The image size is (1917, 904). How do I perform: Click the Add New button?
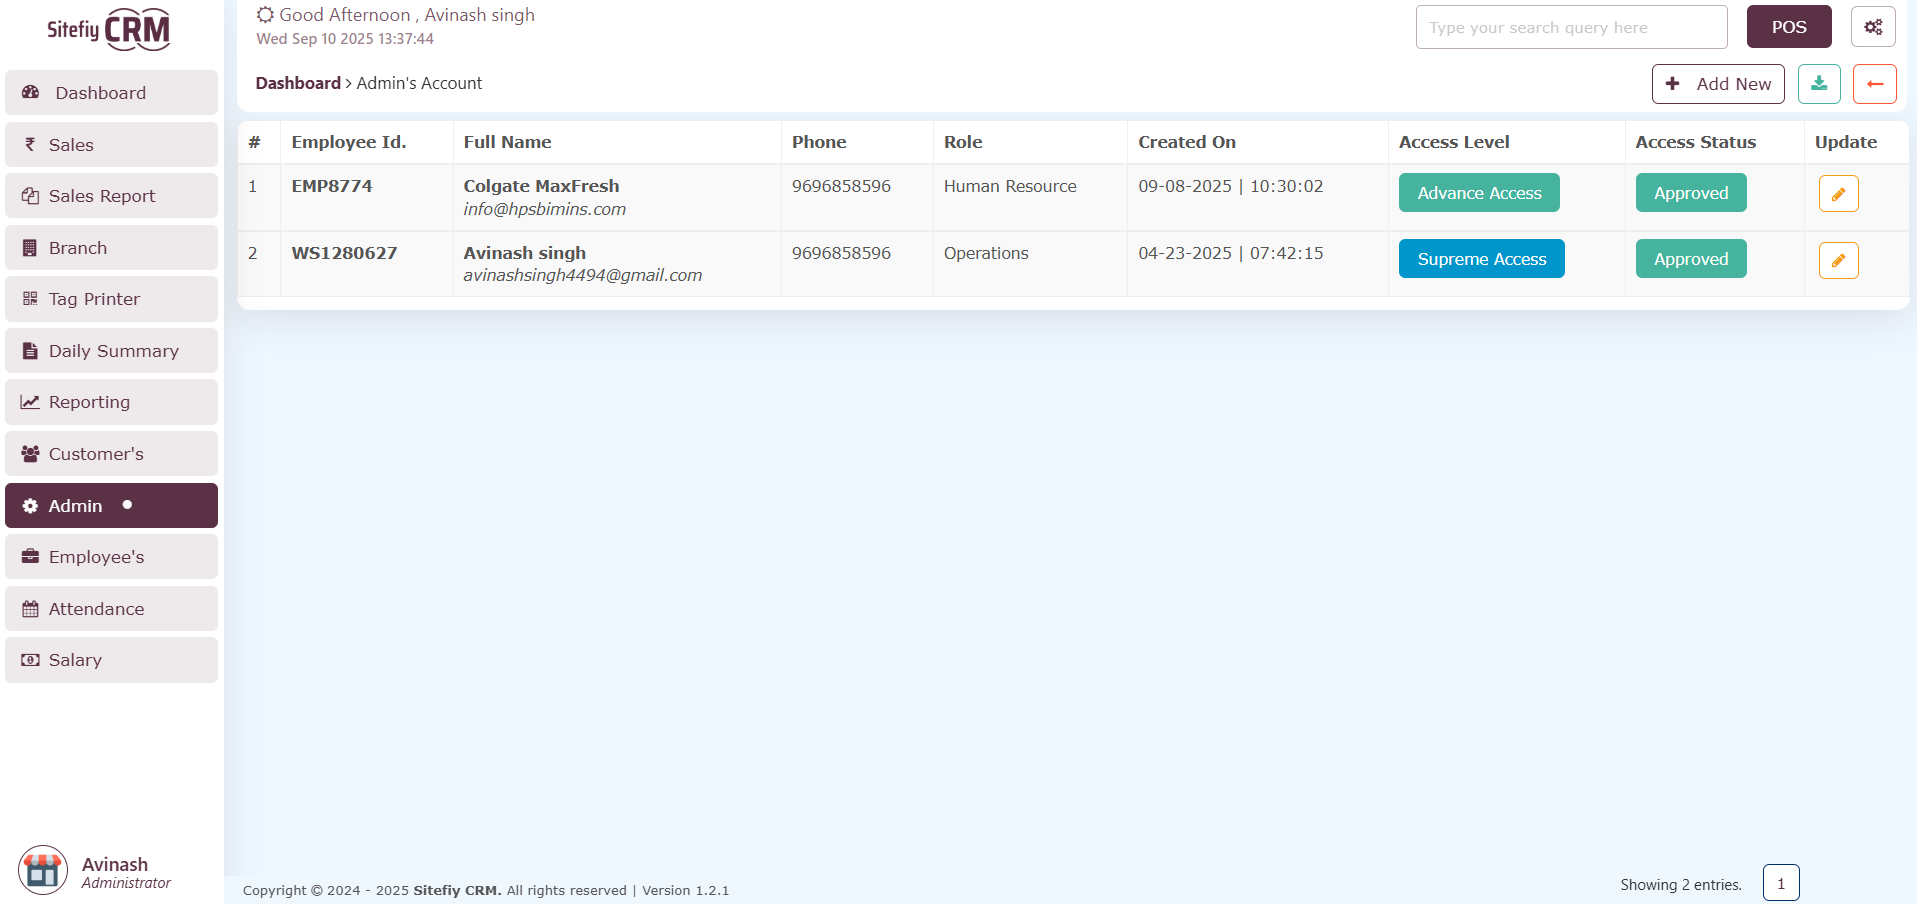pyautogui.click(x=1718, y=84)
